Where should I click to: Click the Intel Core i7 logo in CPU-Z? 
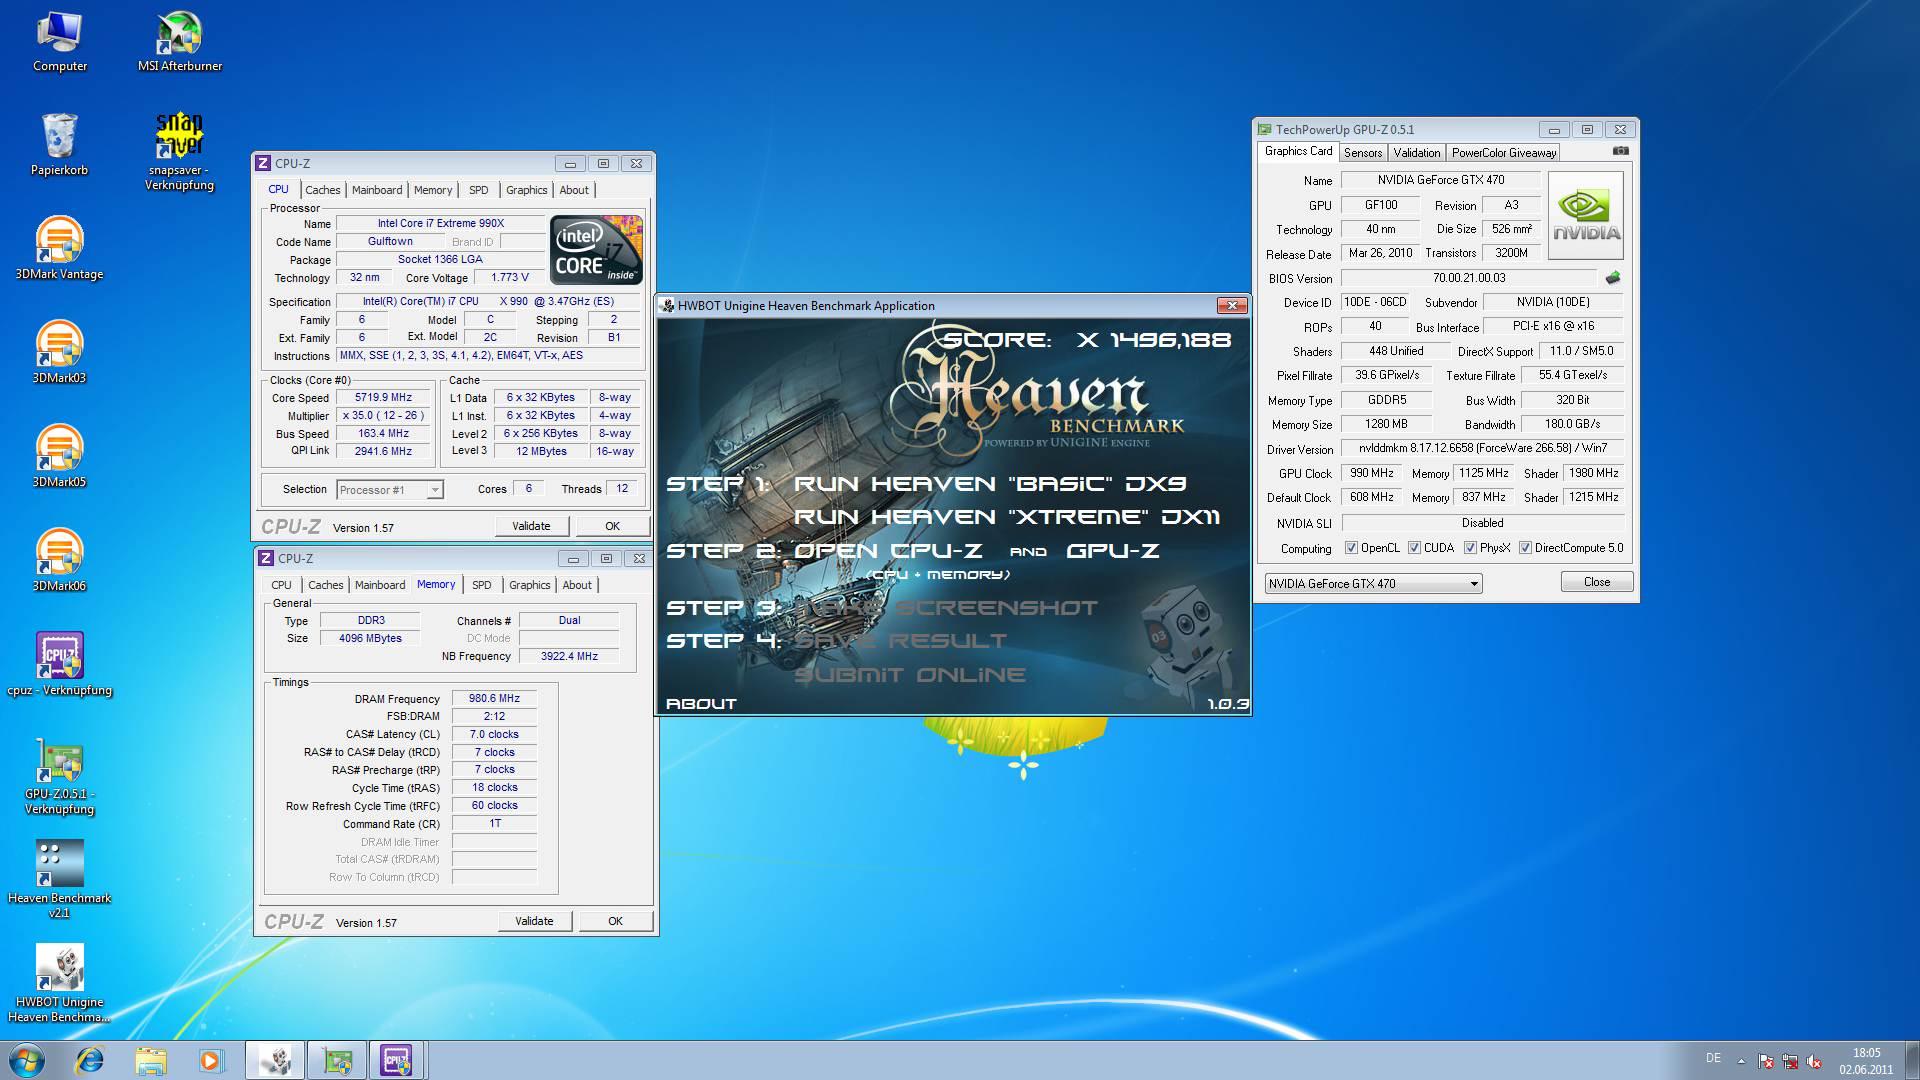pos(596,250)
